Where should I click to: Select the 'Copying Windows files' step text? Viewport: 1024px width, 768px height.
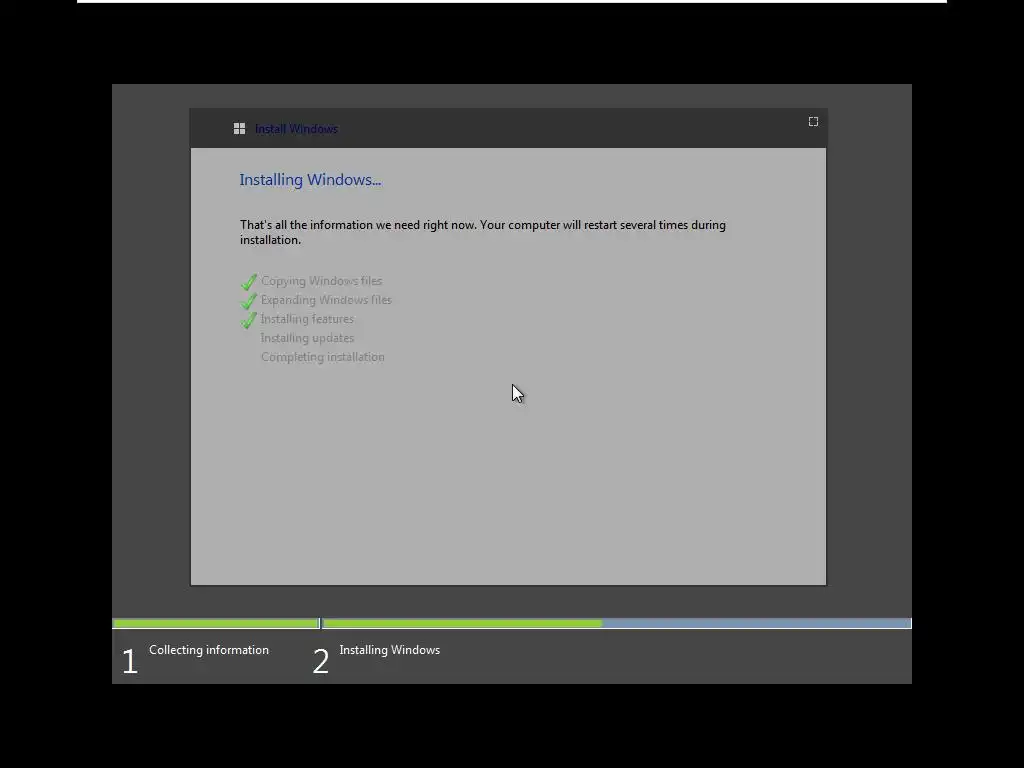(321, 281)
